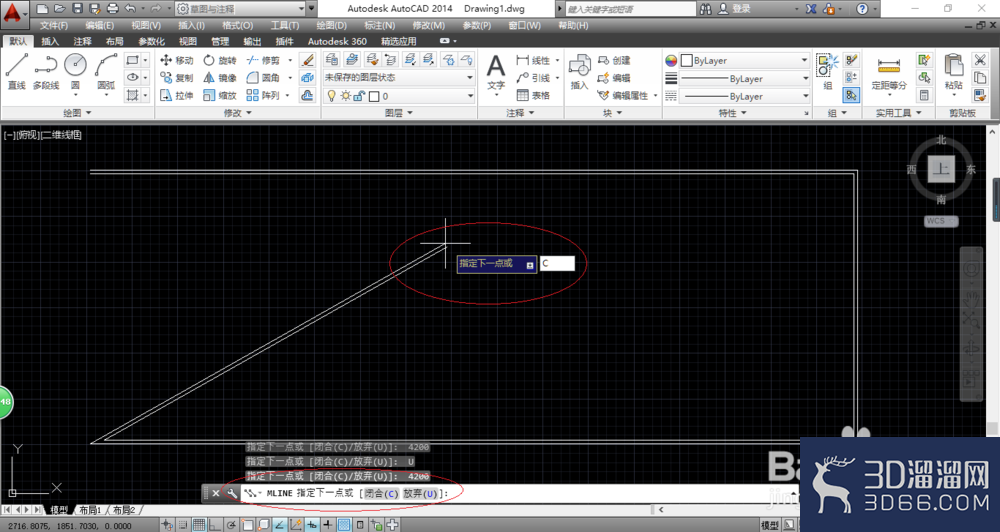Screen dimensions: 1000x532
Task: Open the Text (文字) annotation tool
Action: coord(496,71)
